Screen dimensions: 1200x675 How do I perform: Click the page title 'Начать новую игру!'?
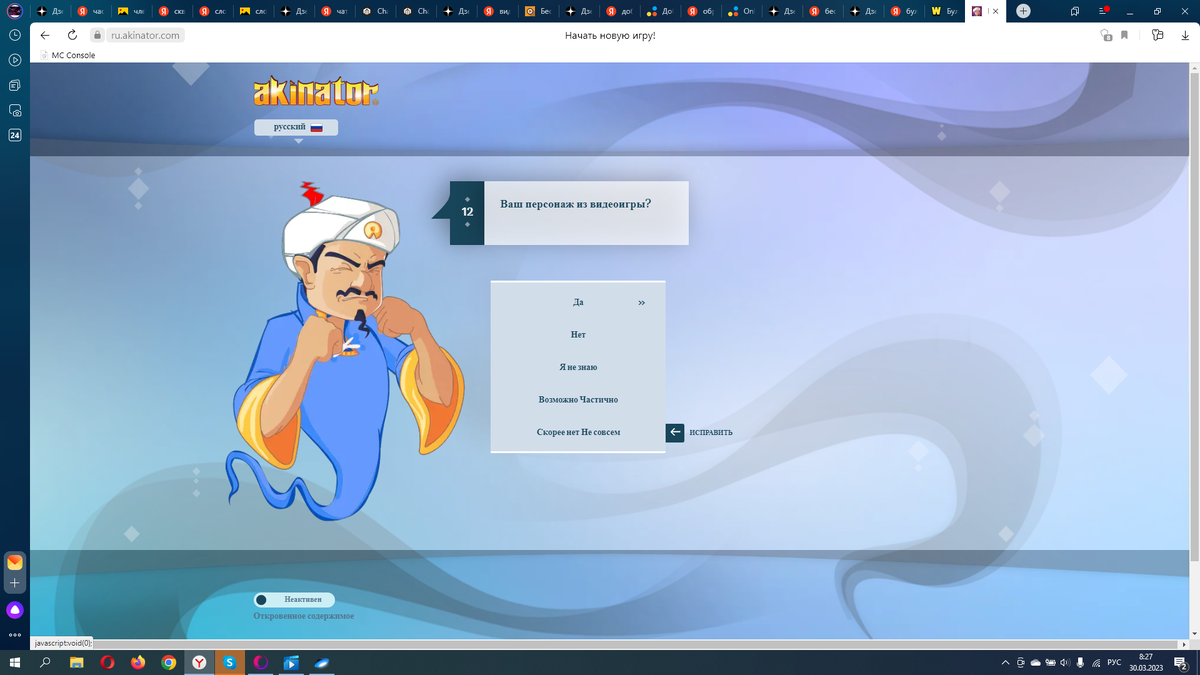[x=610, y=35]
